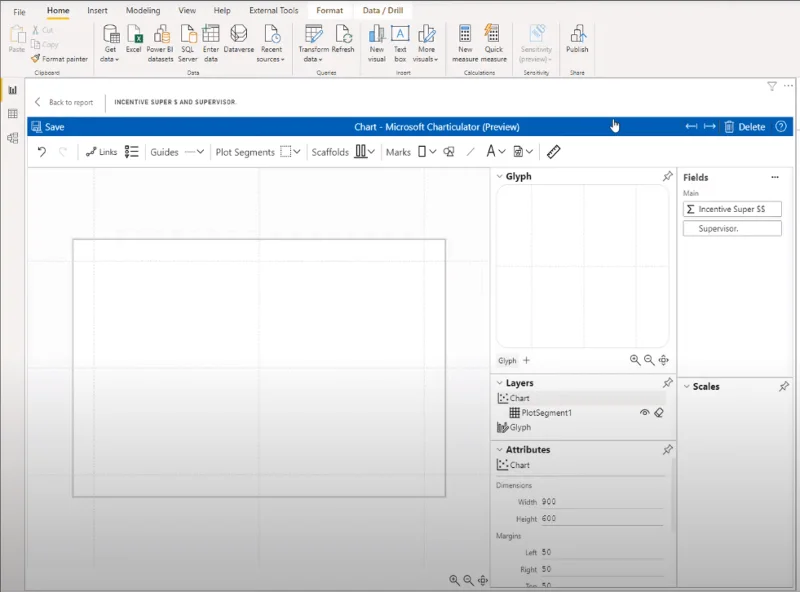This screenshot has height=592, width=800.
Task: Open the View ribbon tab
Action: click(187, 10)
